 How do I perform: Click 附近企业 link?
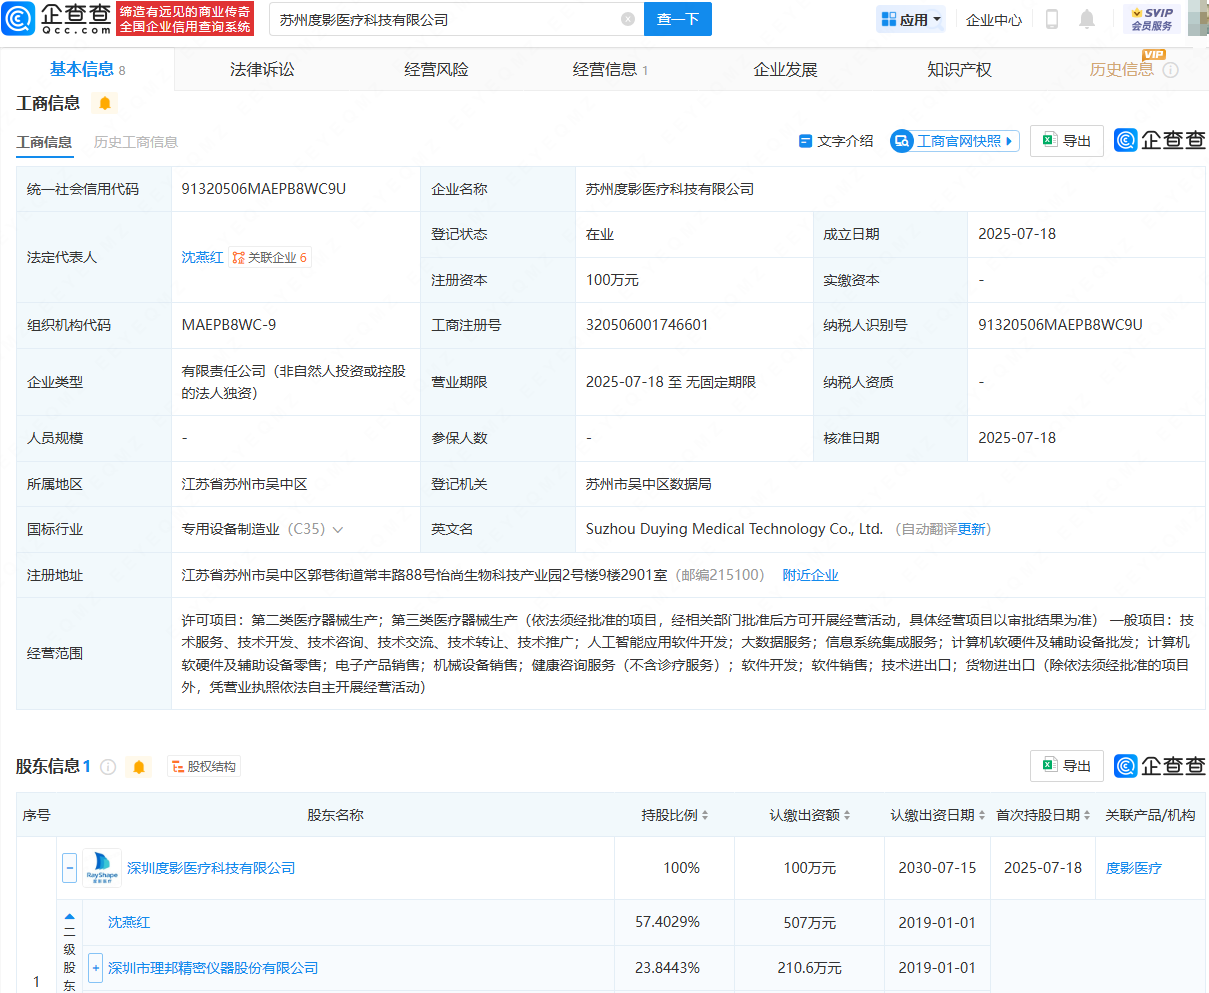click(x=810, y=575)
